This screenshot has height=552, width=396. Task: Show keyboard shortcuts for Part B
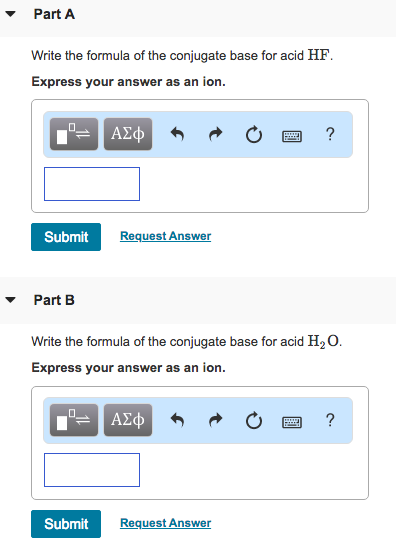coord(292,422)
